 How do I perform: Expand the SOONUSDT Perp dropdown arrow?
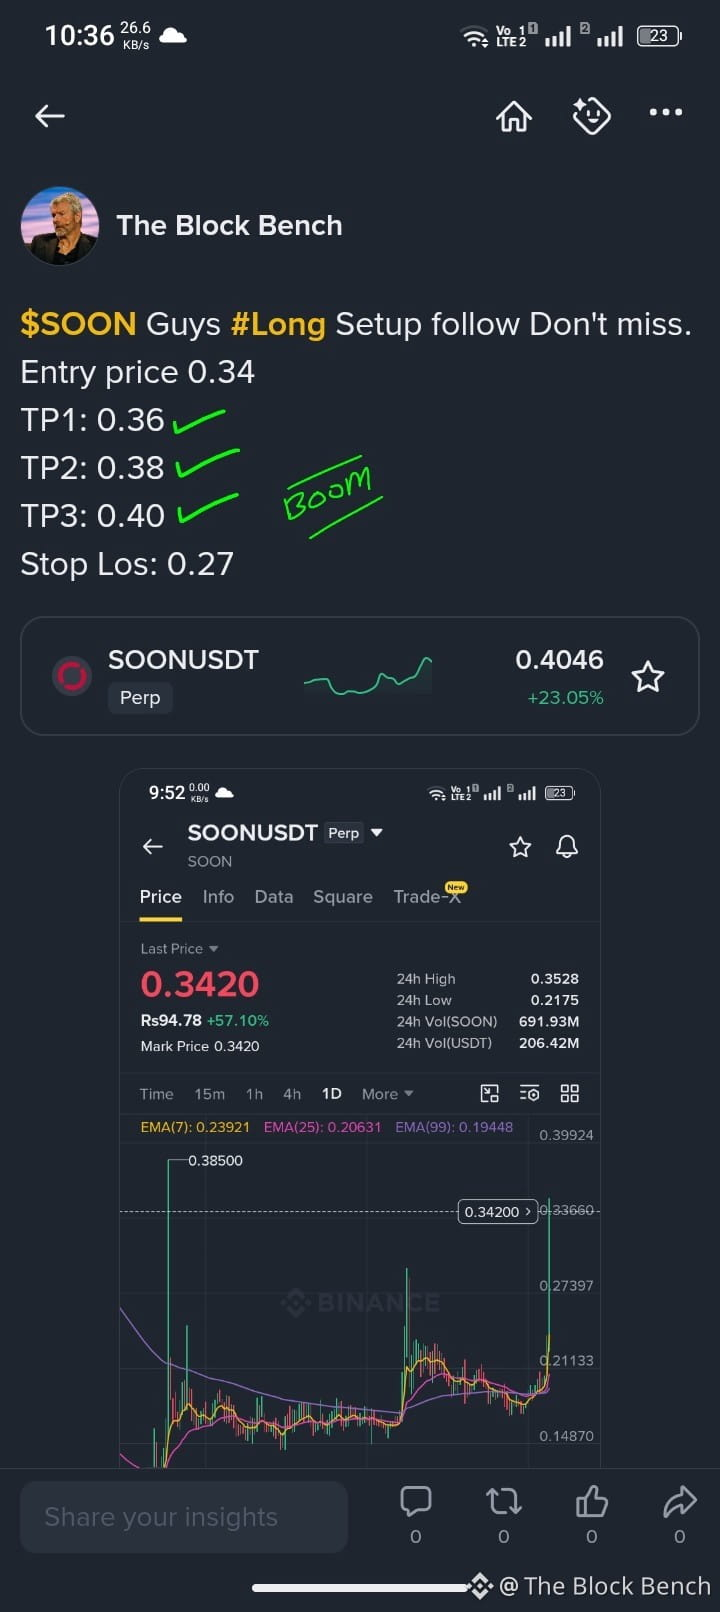coord(377,833)
